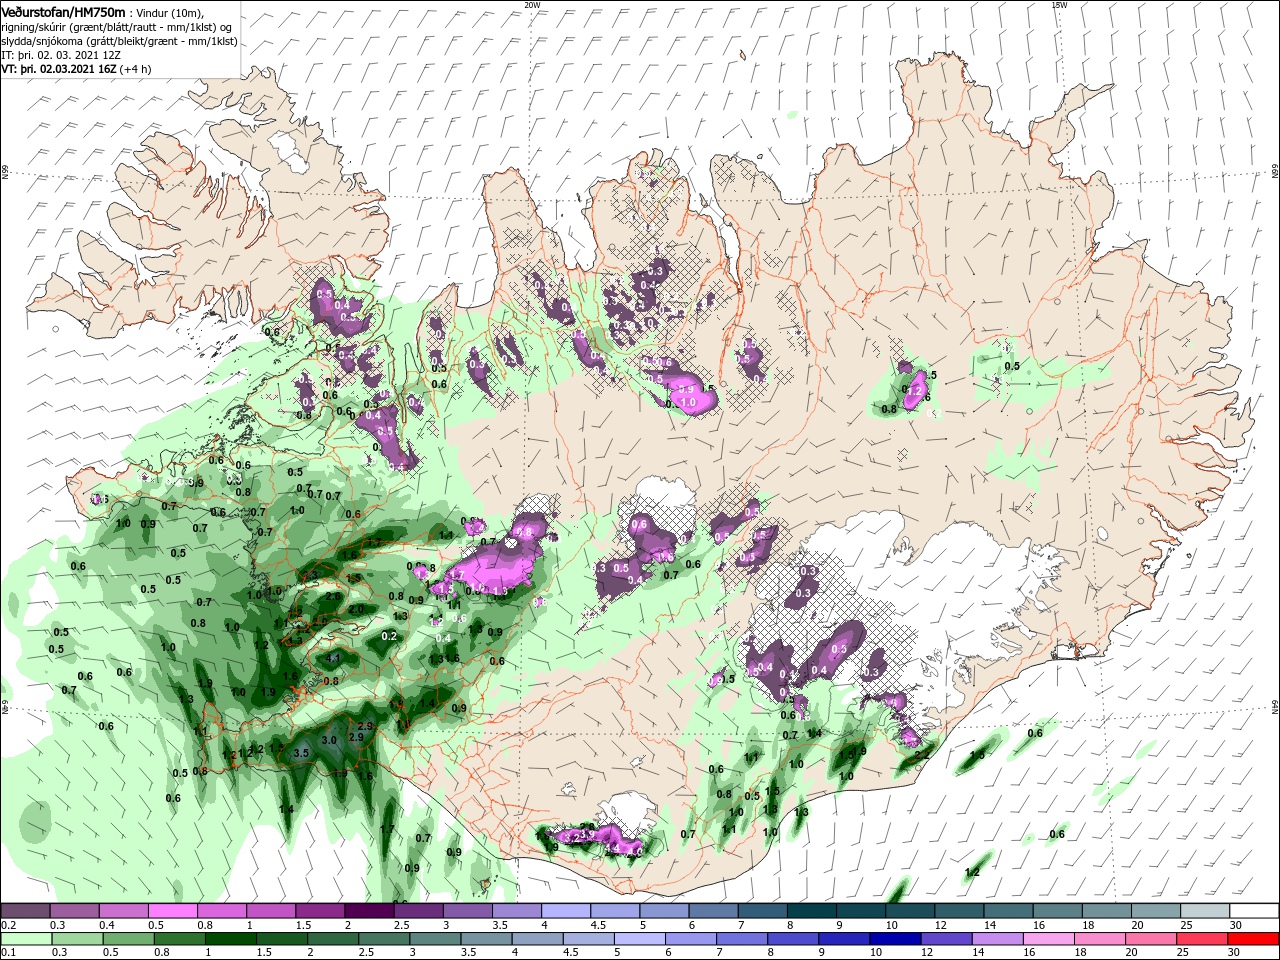Click the 'rigning/skúrir' description line
The height and width of the screenshot is (960, 1280).
coord(117,27)
